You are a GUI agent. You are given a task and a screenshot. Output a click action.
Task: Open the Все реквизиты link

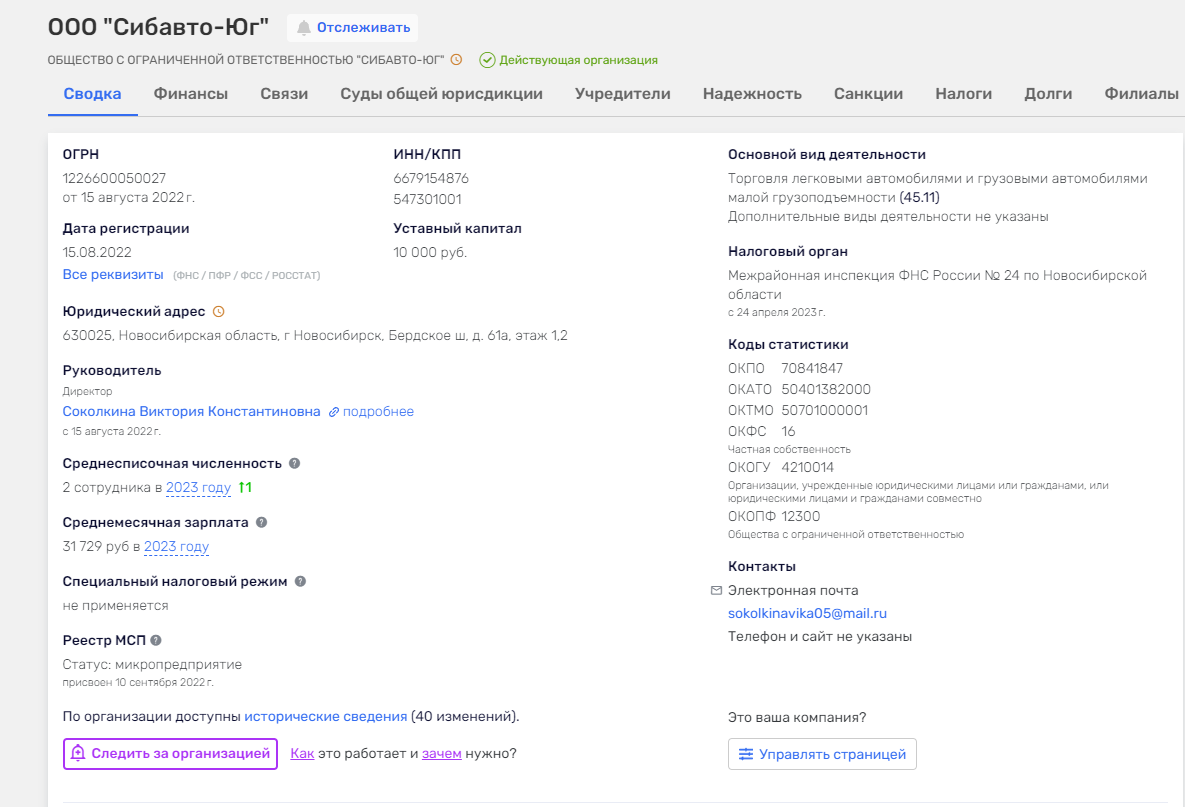pyautogui.click(x=113, y=274)
